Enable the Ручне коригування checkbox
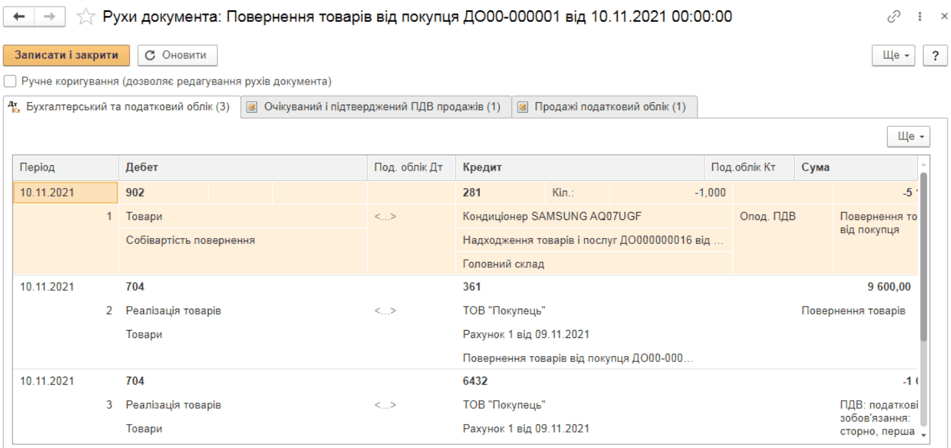 click(10, 81)
